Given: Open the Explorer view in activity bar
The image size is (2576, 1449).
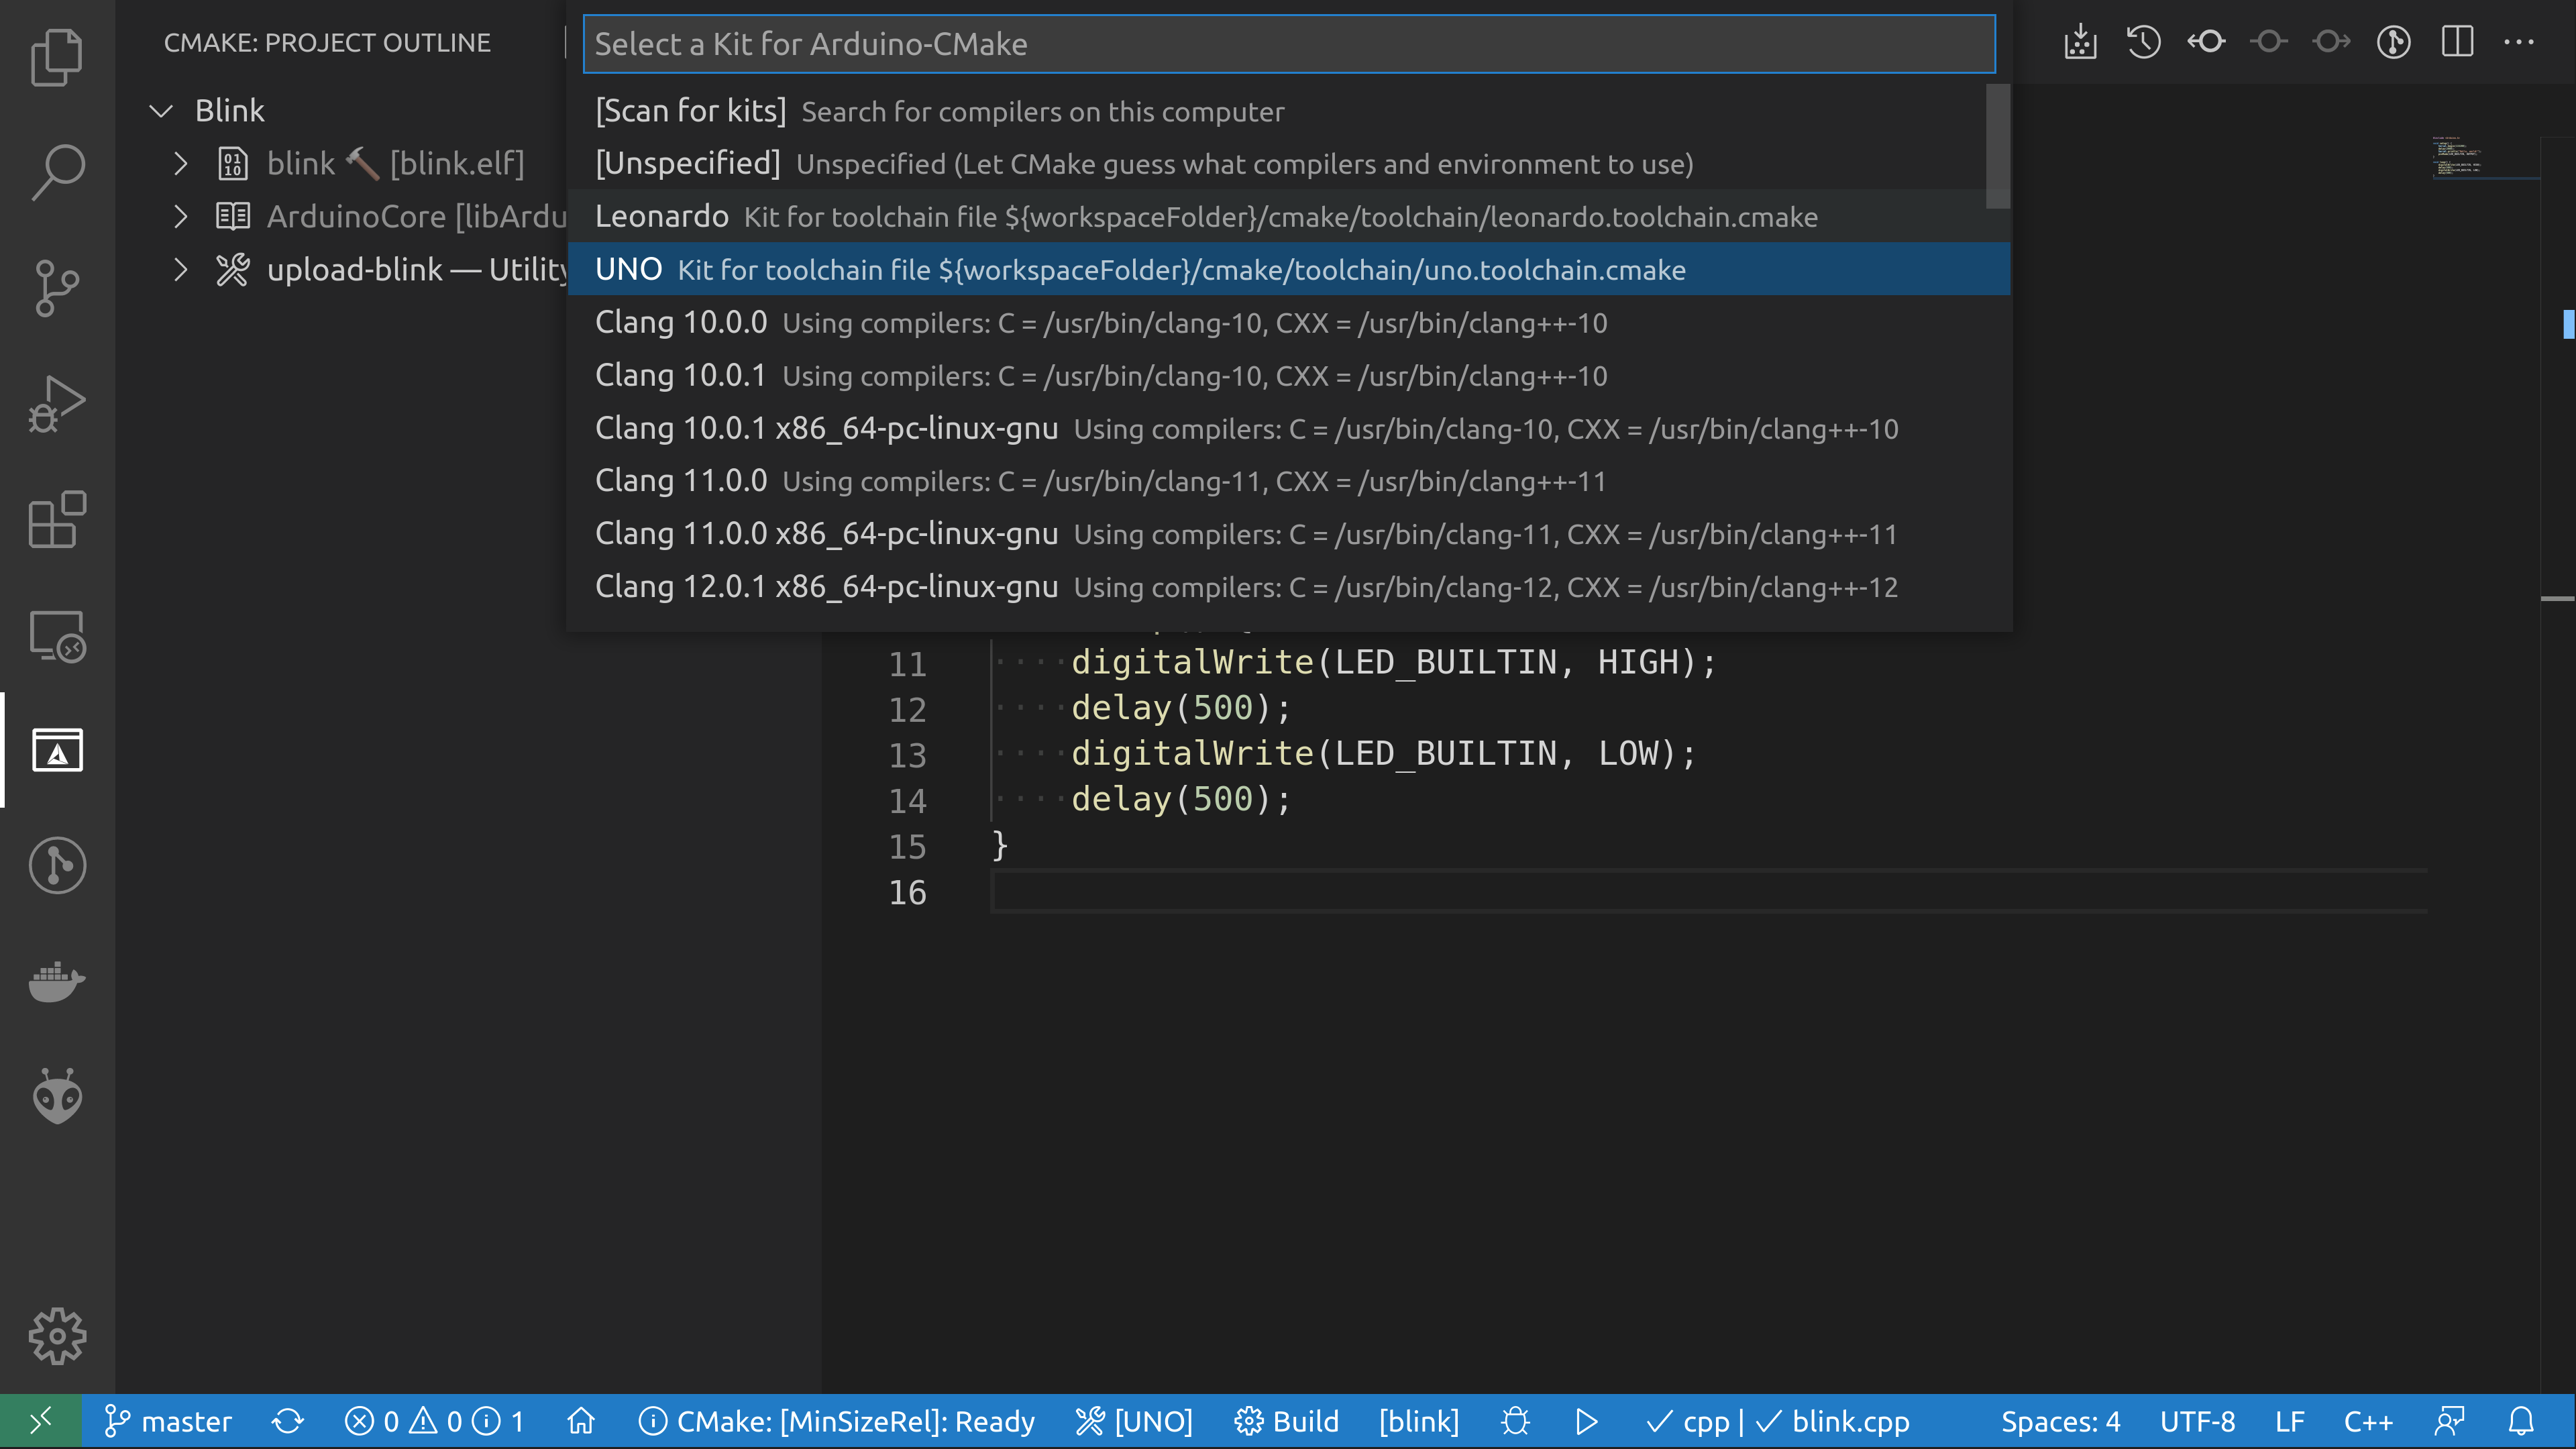Looking at the screenshot, I should pyautogui.click(x=57, y=57).
